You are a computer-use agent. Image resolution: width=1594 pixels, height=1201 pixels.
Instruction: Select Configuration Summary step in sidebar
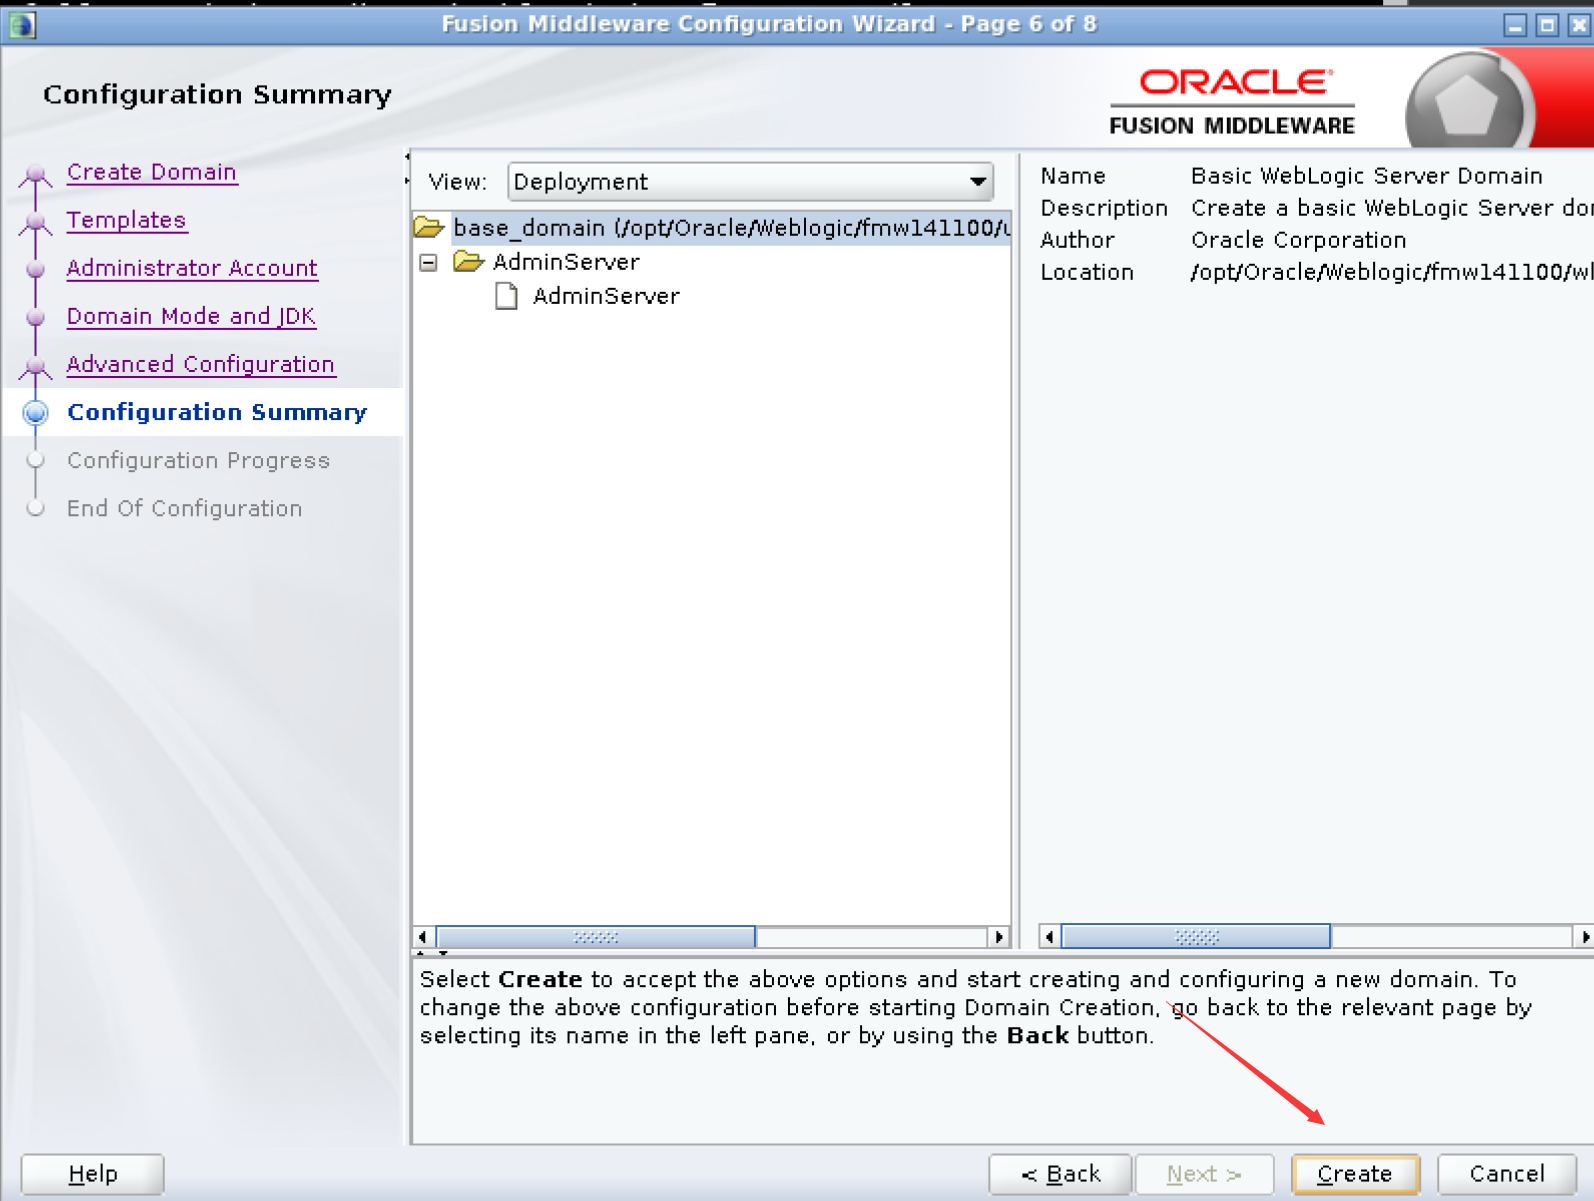click(217, 412)
